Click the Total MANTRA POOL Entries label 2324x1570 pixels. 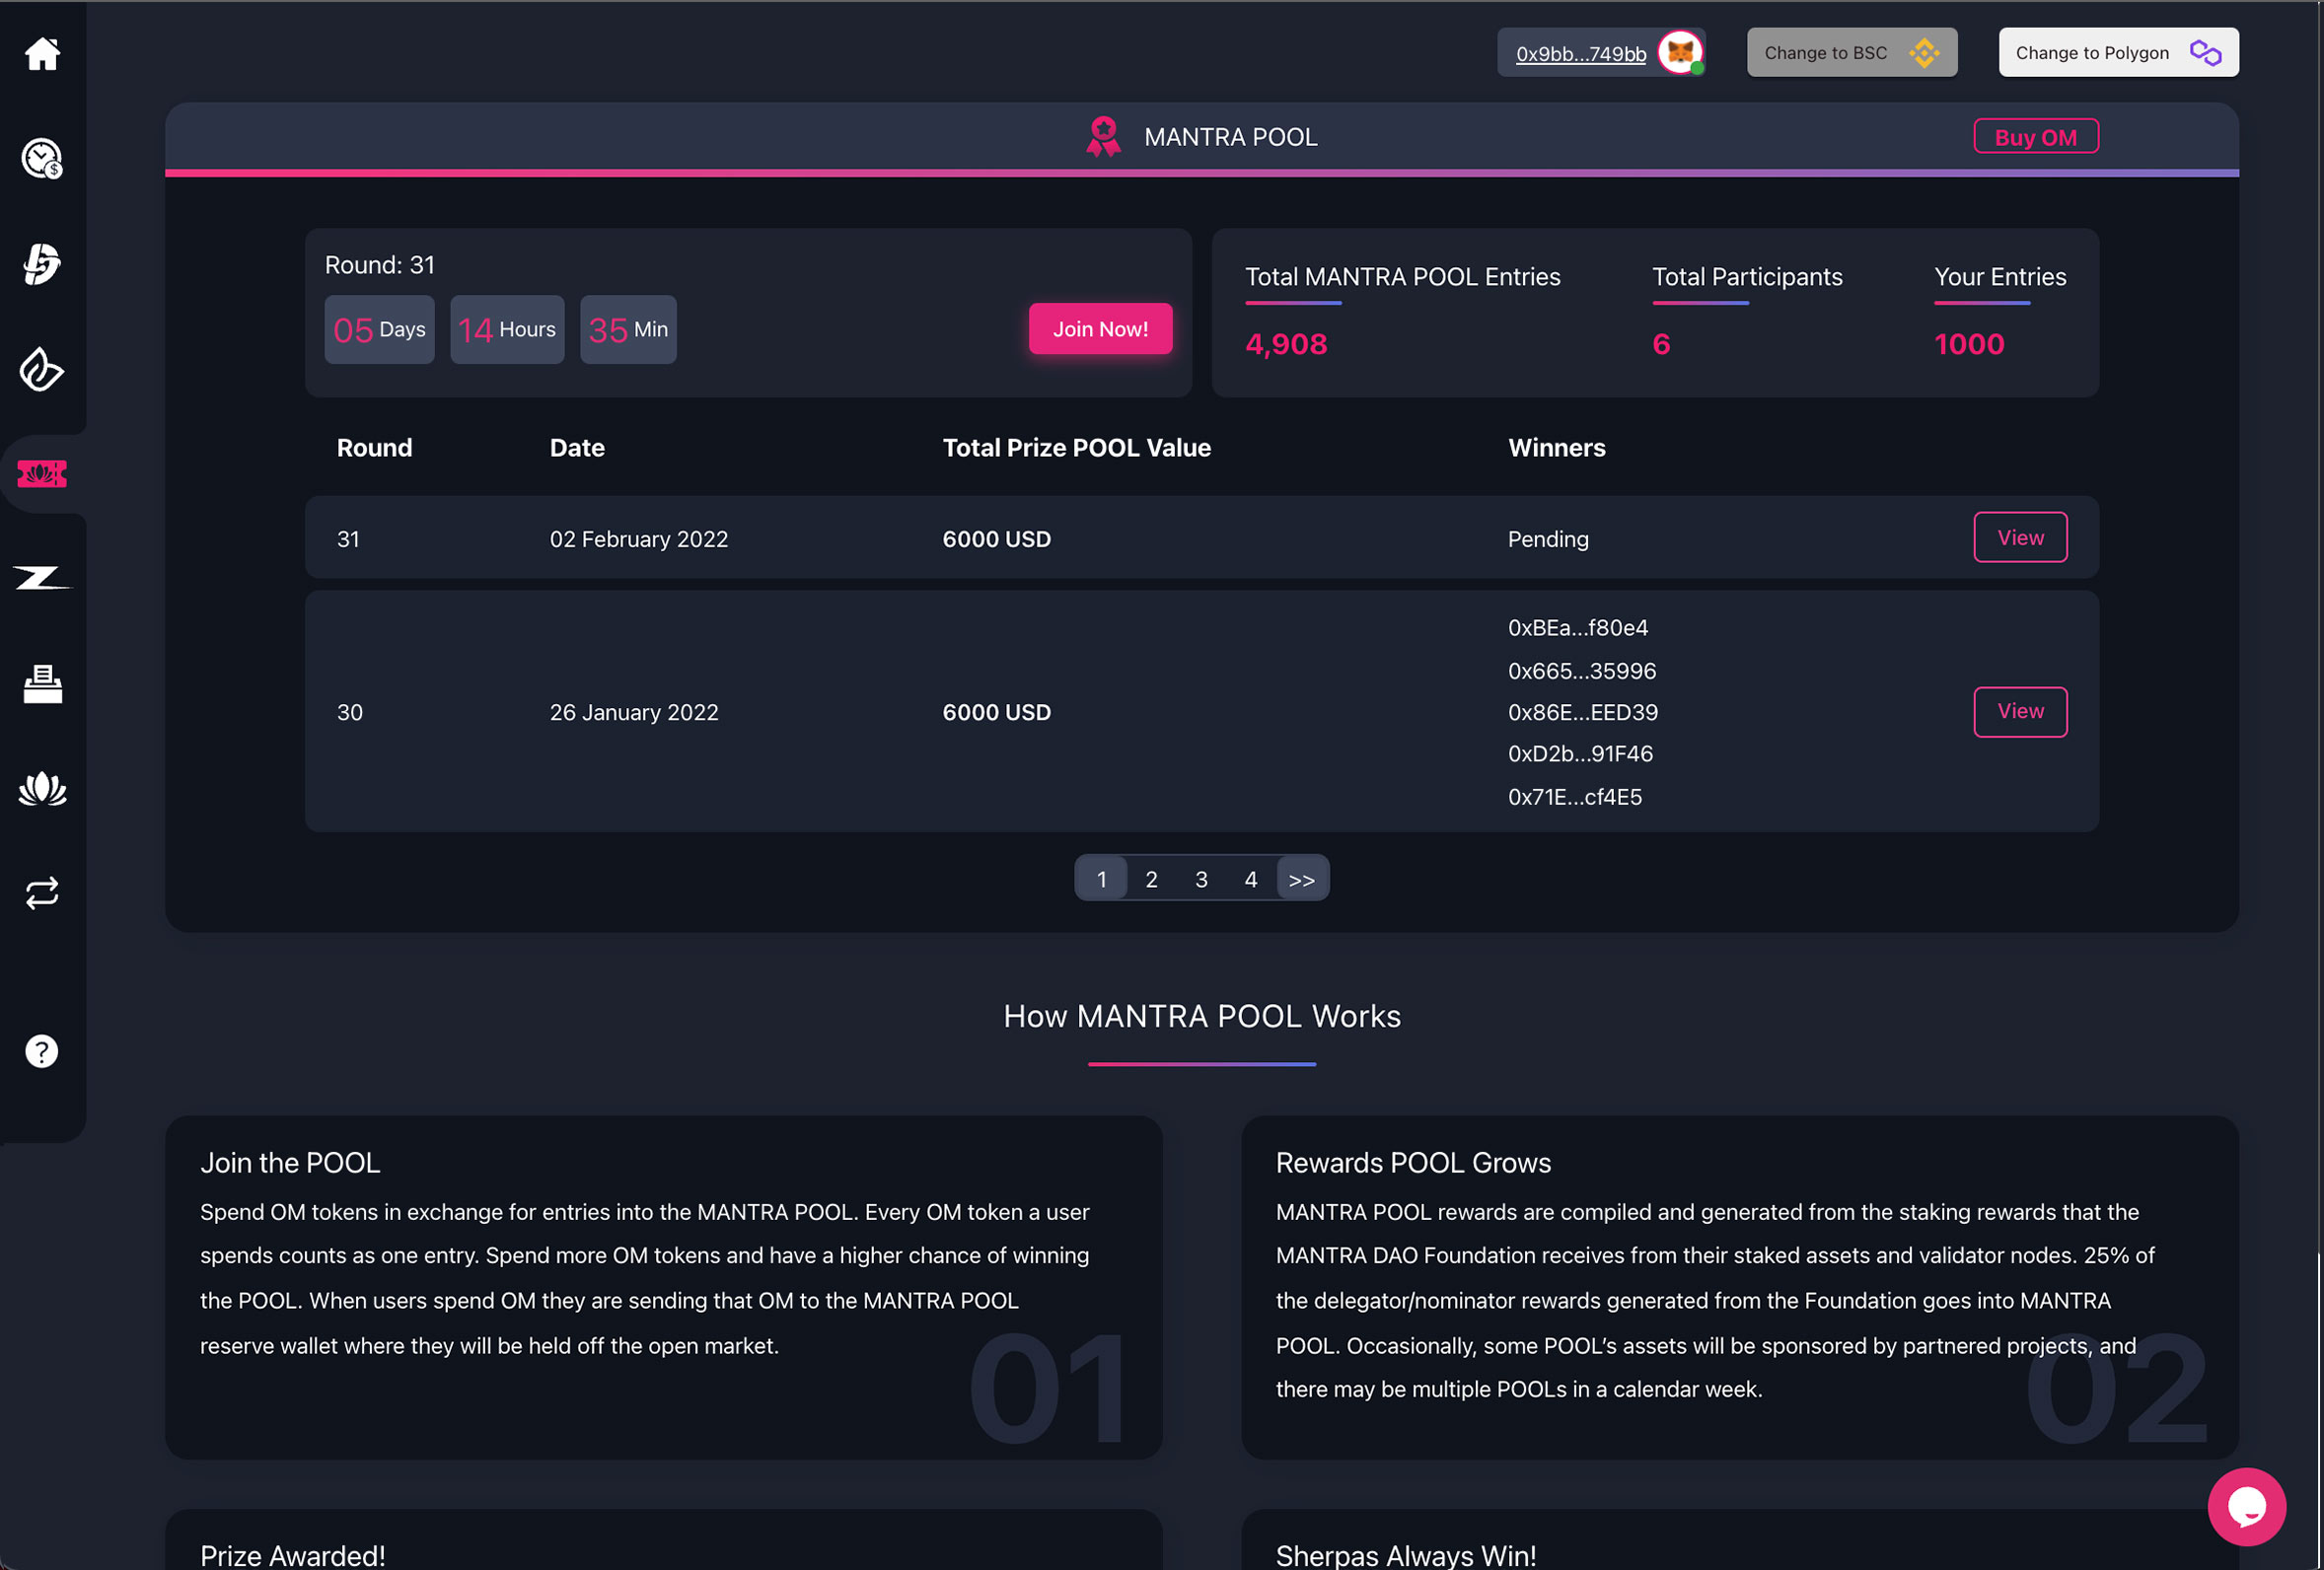(1402, 277)
